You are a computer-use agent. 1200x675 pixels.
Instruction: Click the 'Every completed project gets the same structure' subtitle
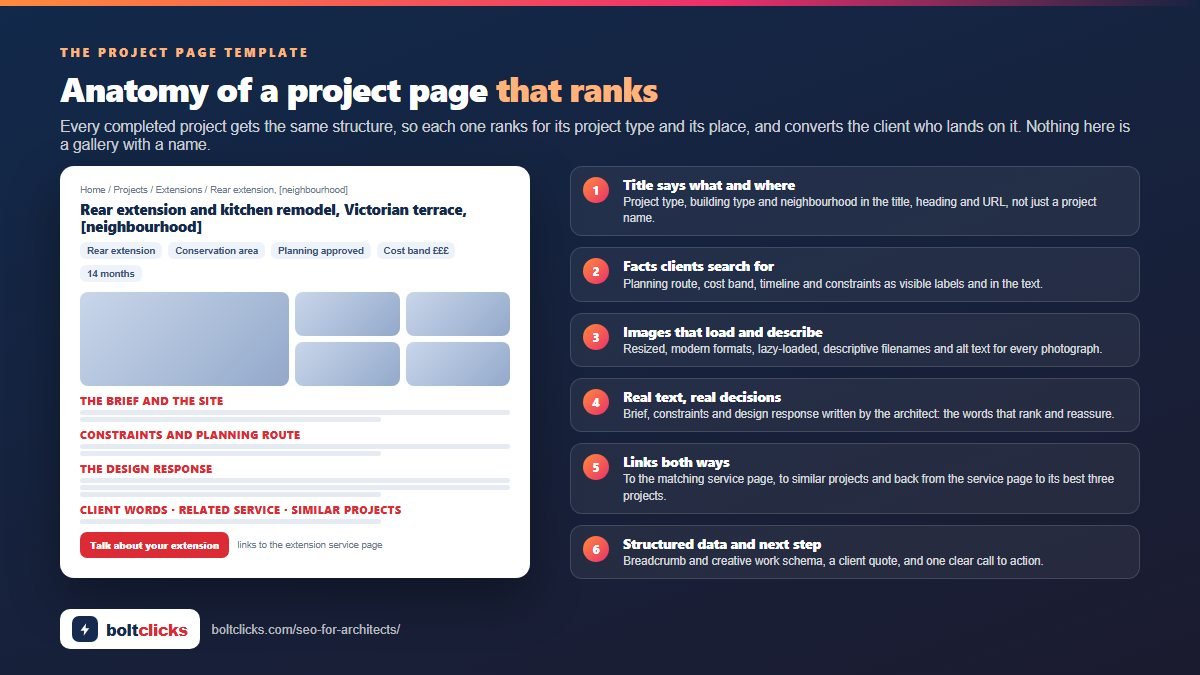(x=595, y=135)
